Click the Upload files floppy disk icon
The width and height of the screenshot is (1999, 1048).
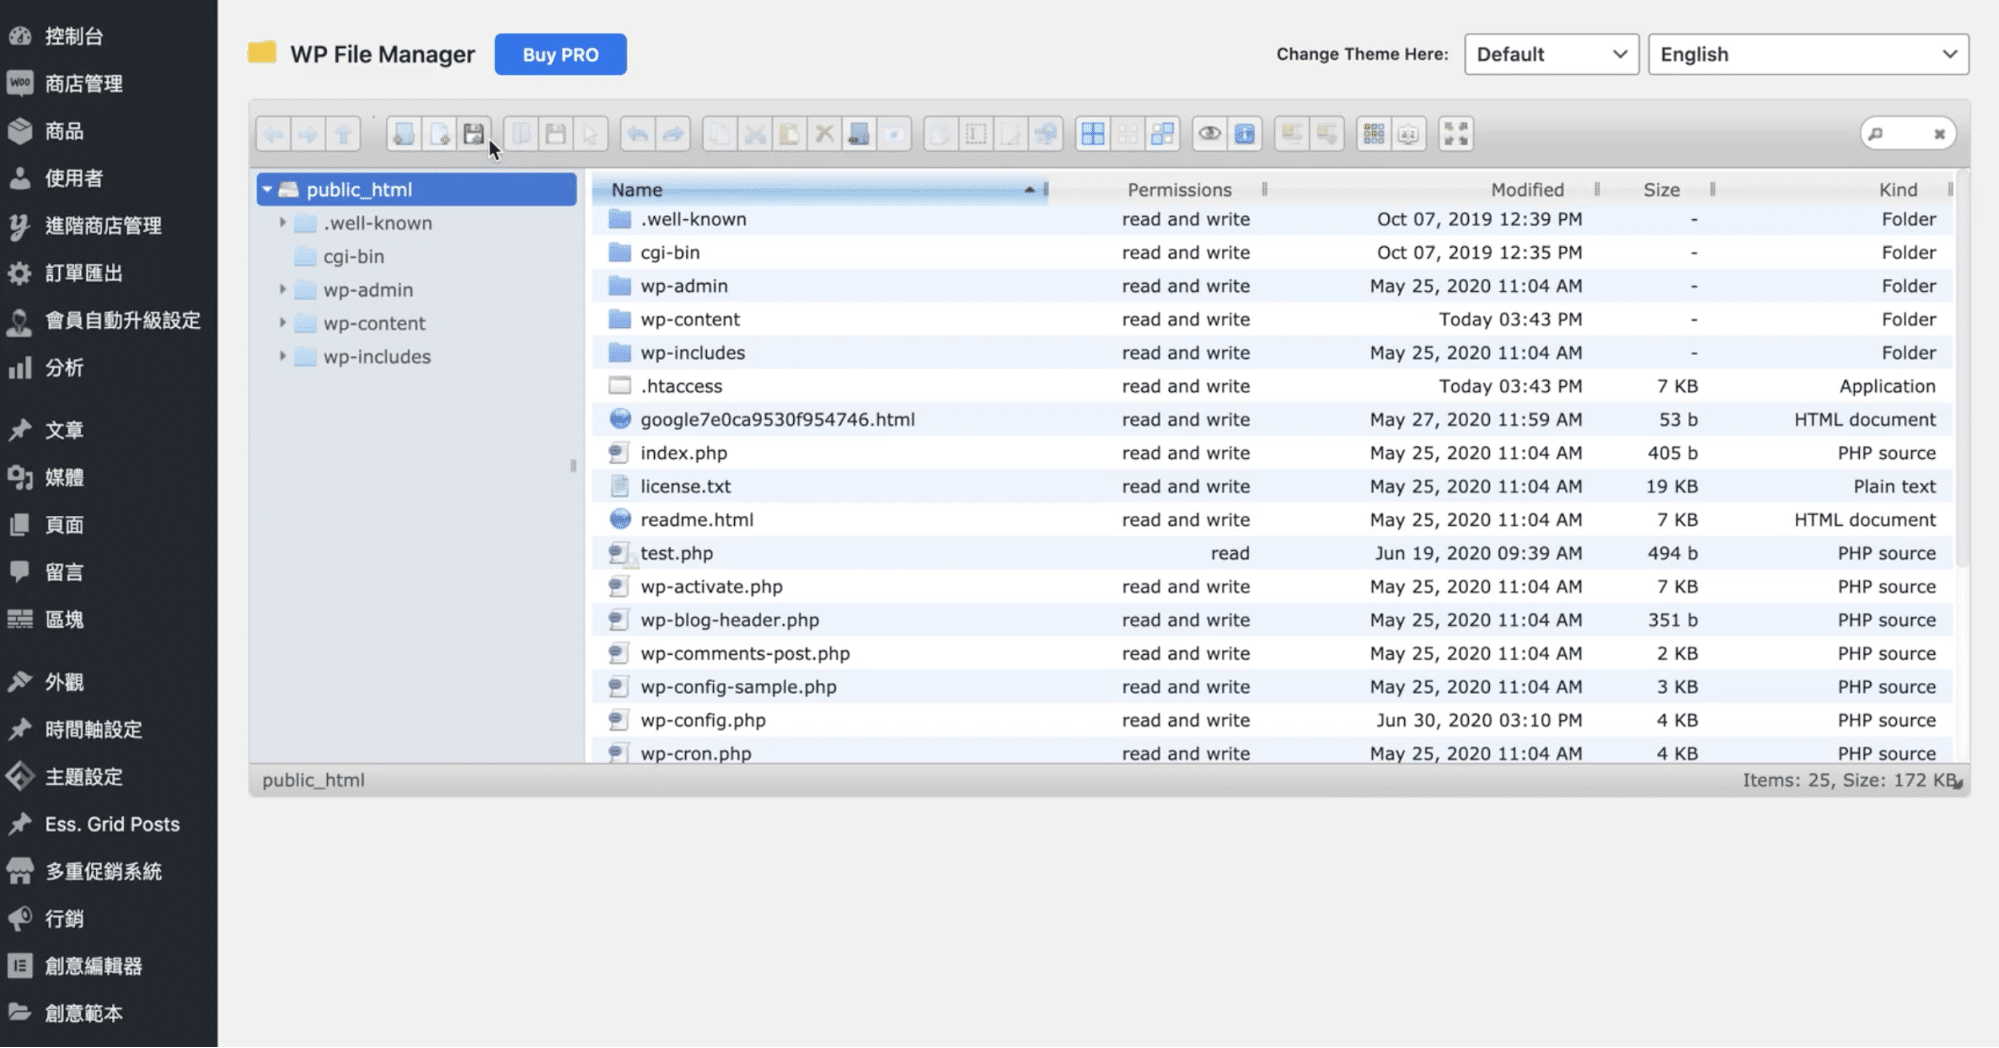pos(474,134)
